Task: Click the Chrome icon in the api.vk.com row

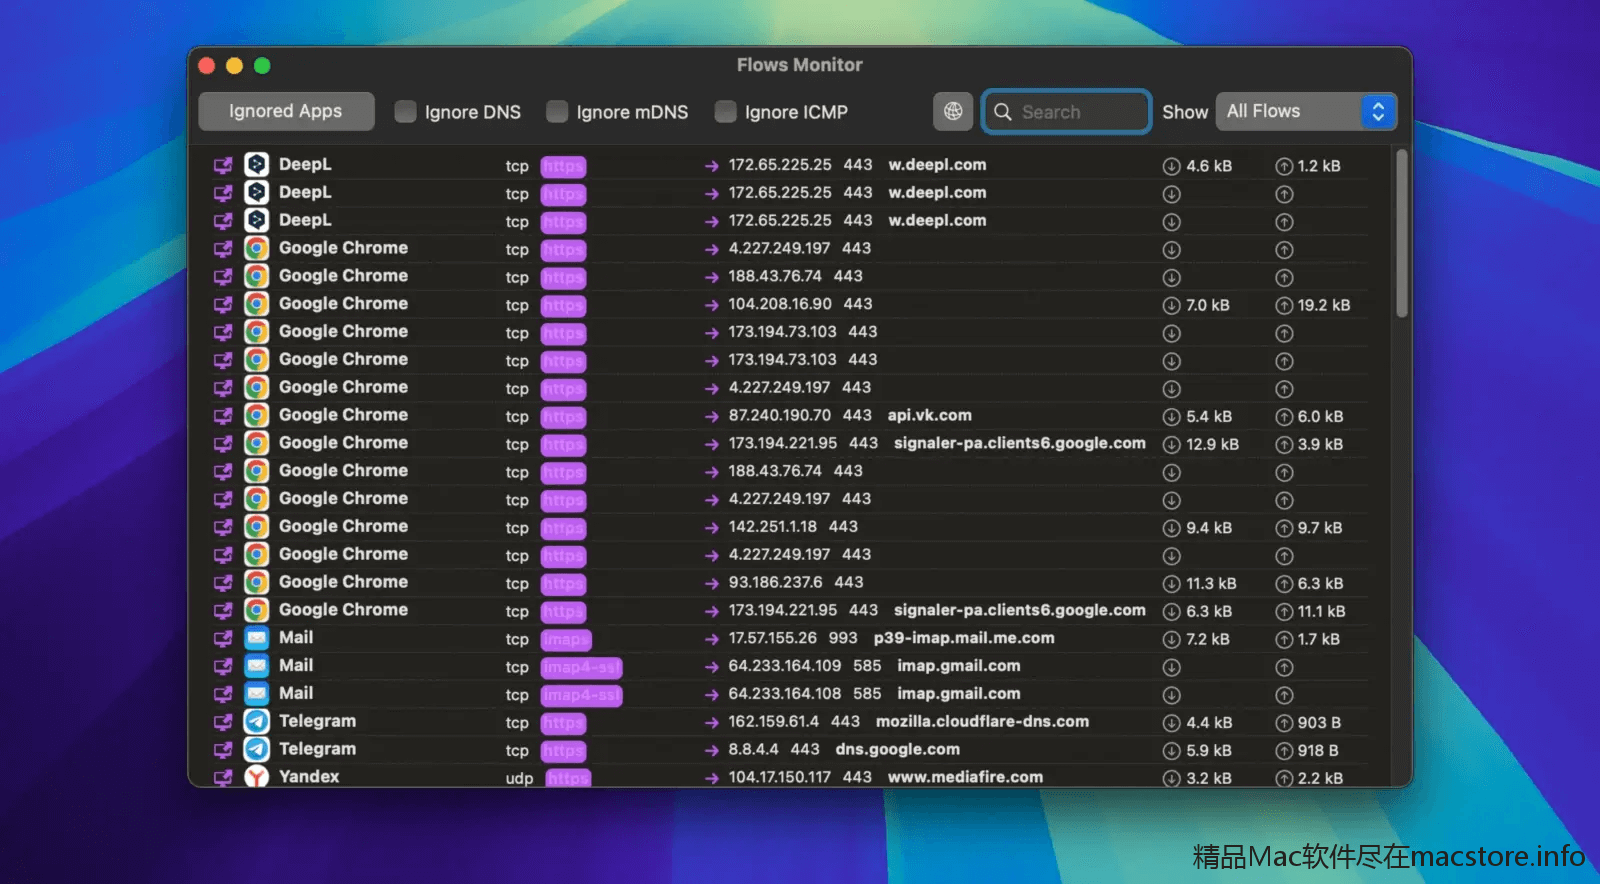Action: (x=257, y=415)
